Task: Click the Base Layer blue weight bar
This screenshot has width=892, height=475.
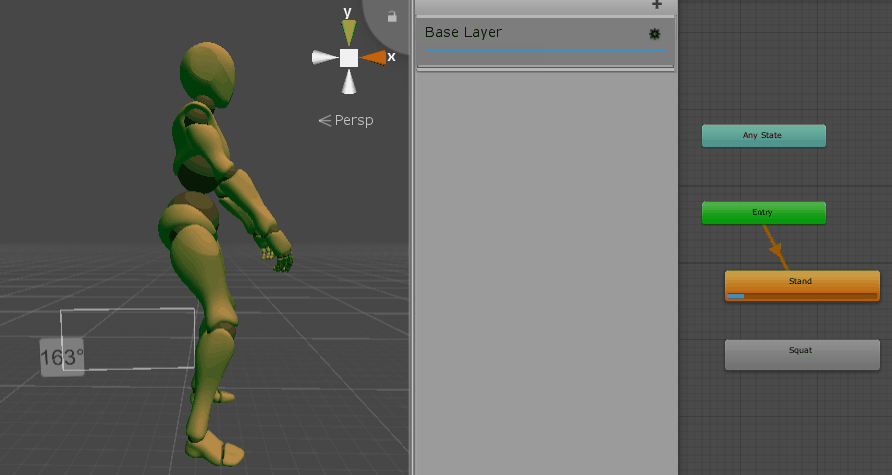Action: pyautogui.click(x=545, y=50)
